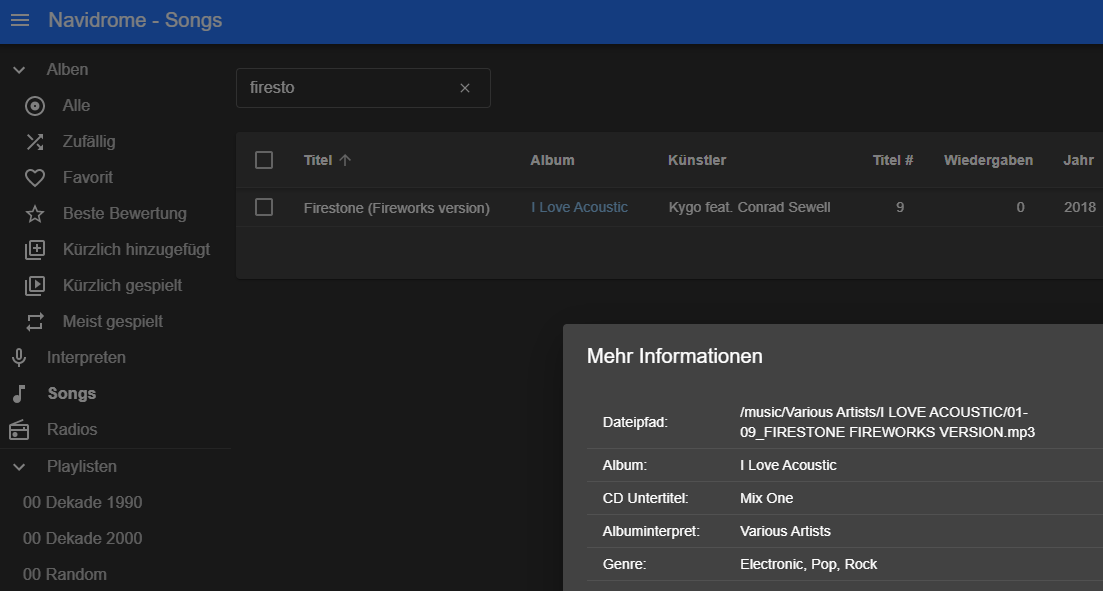Viewport: 1103px width, 591px height.
Task: Check the select-all checkbox in table header
Action: tap(265, 160)
